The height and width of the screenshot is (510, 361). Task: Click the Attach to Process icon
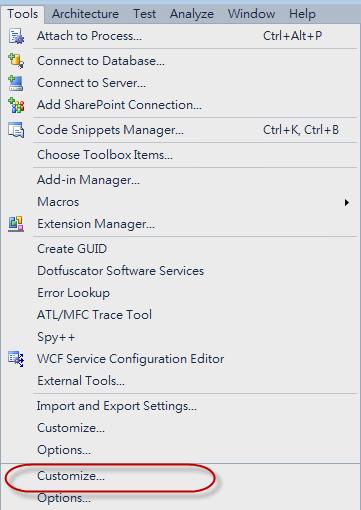click(x=16, y=36)
